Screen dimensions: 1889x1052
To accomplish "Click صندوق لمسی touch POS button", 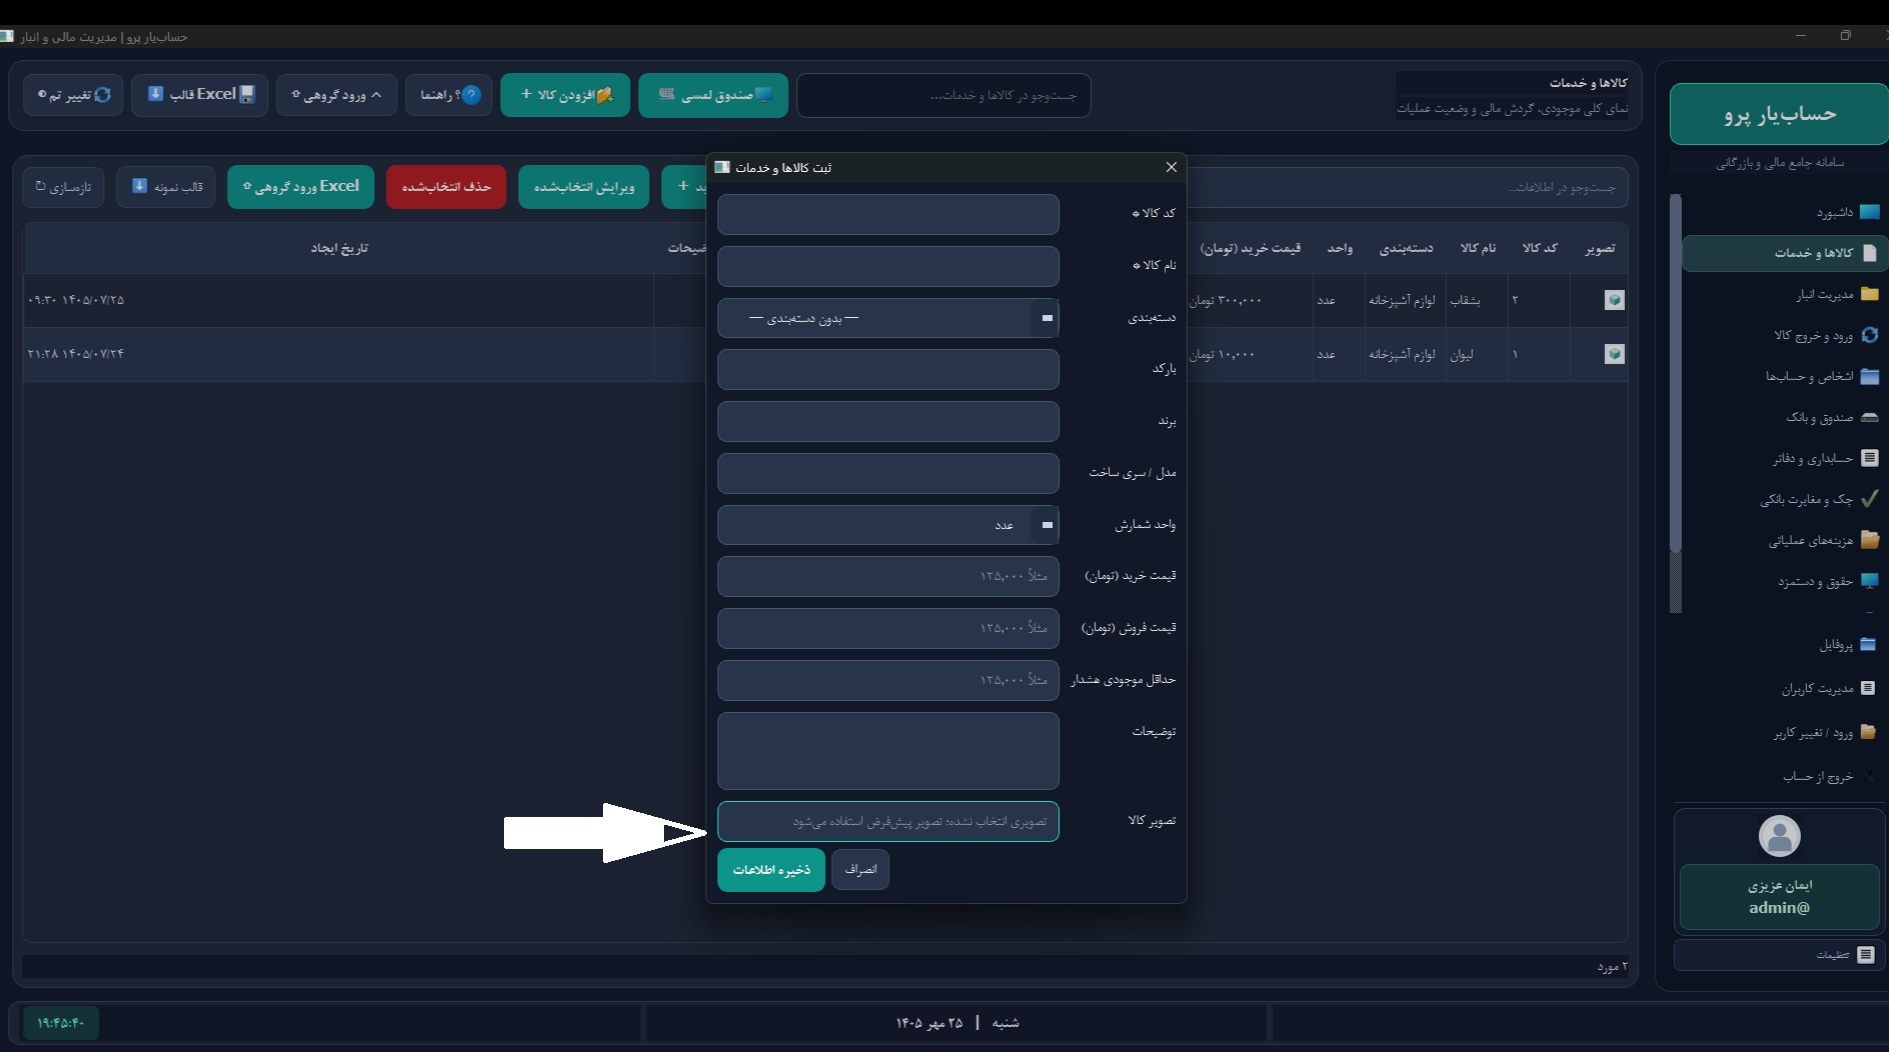I will point(713,95).
